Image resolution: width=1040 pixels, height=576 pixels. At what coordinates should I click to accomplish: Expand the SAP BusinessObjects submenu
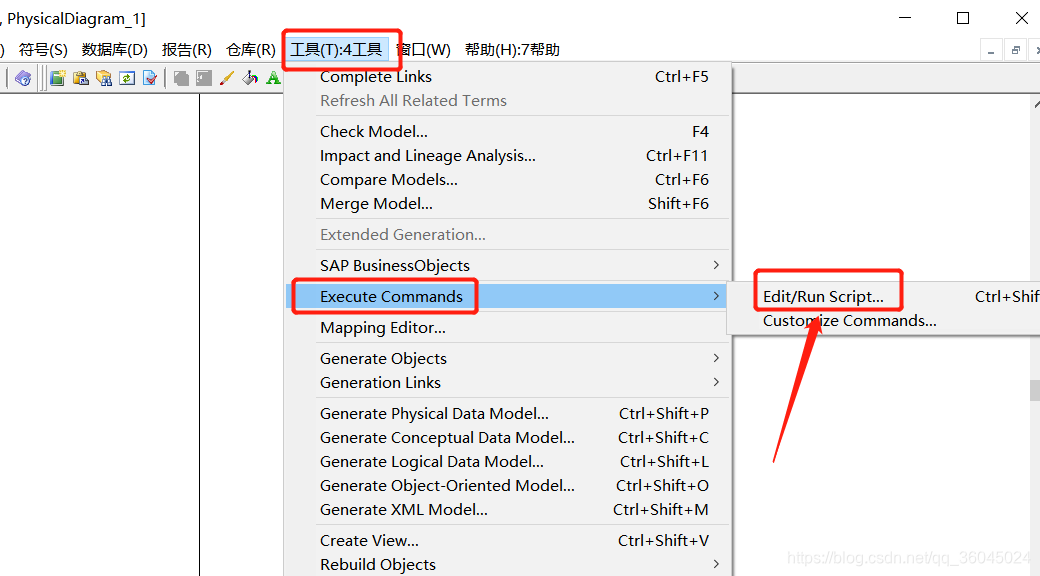[508, 265]
